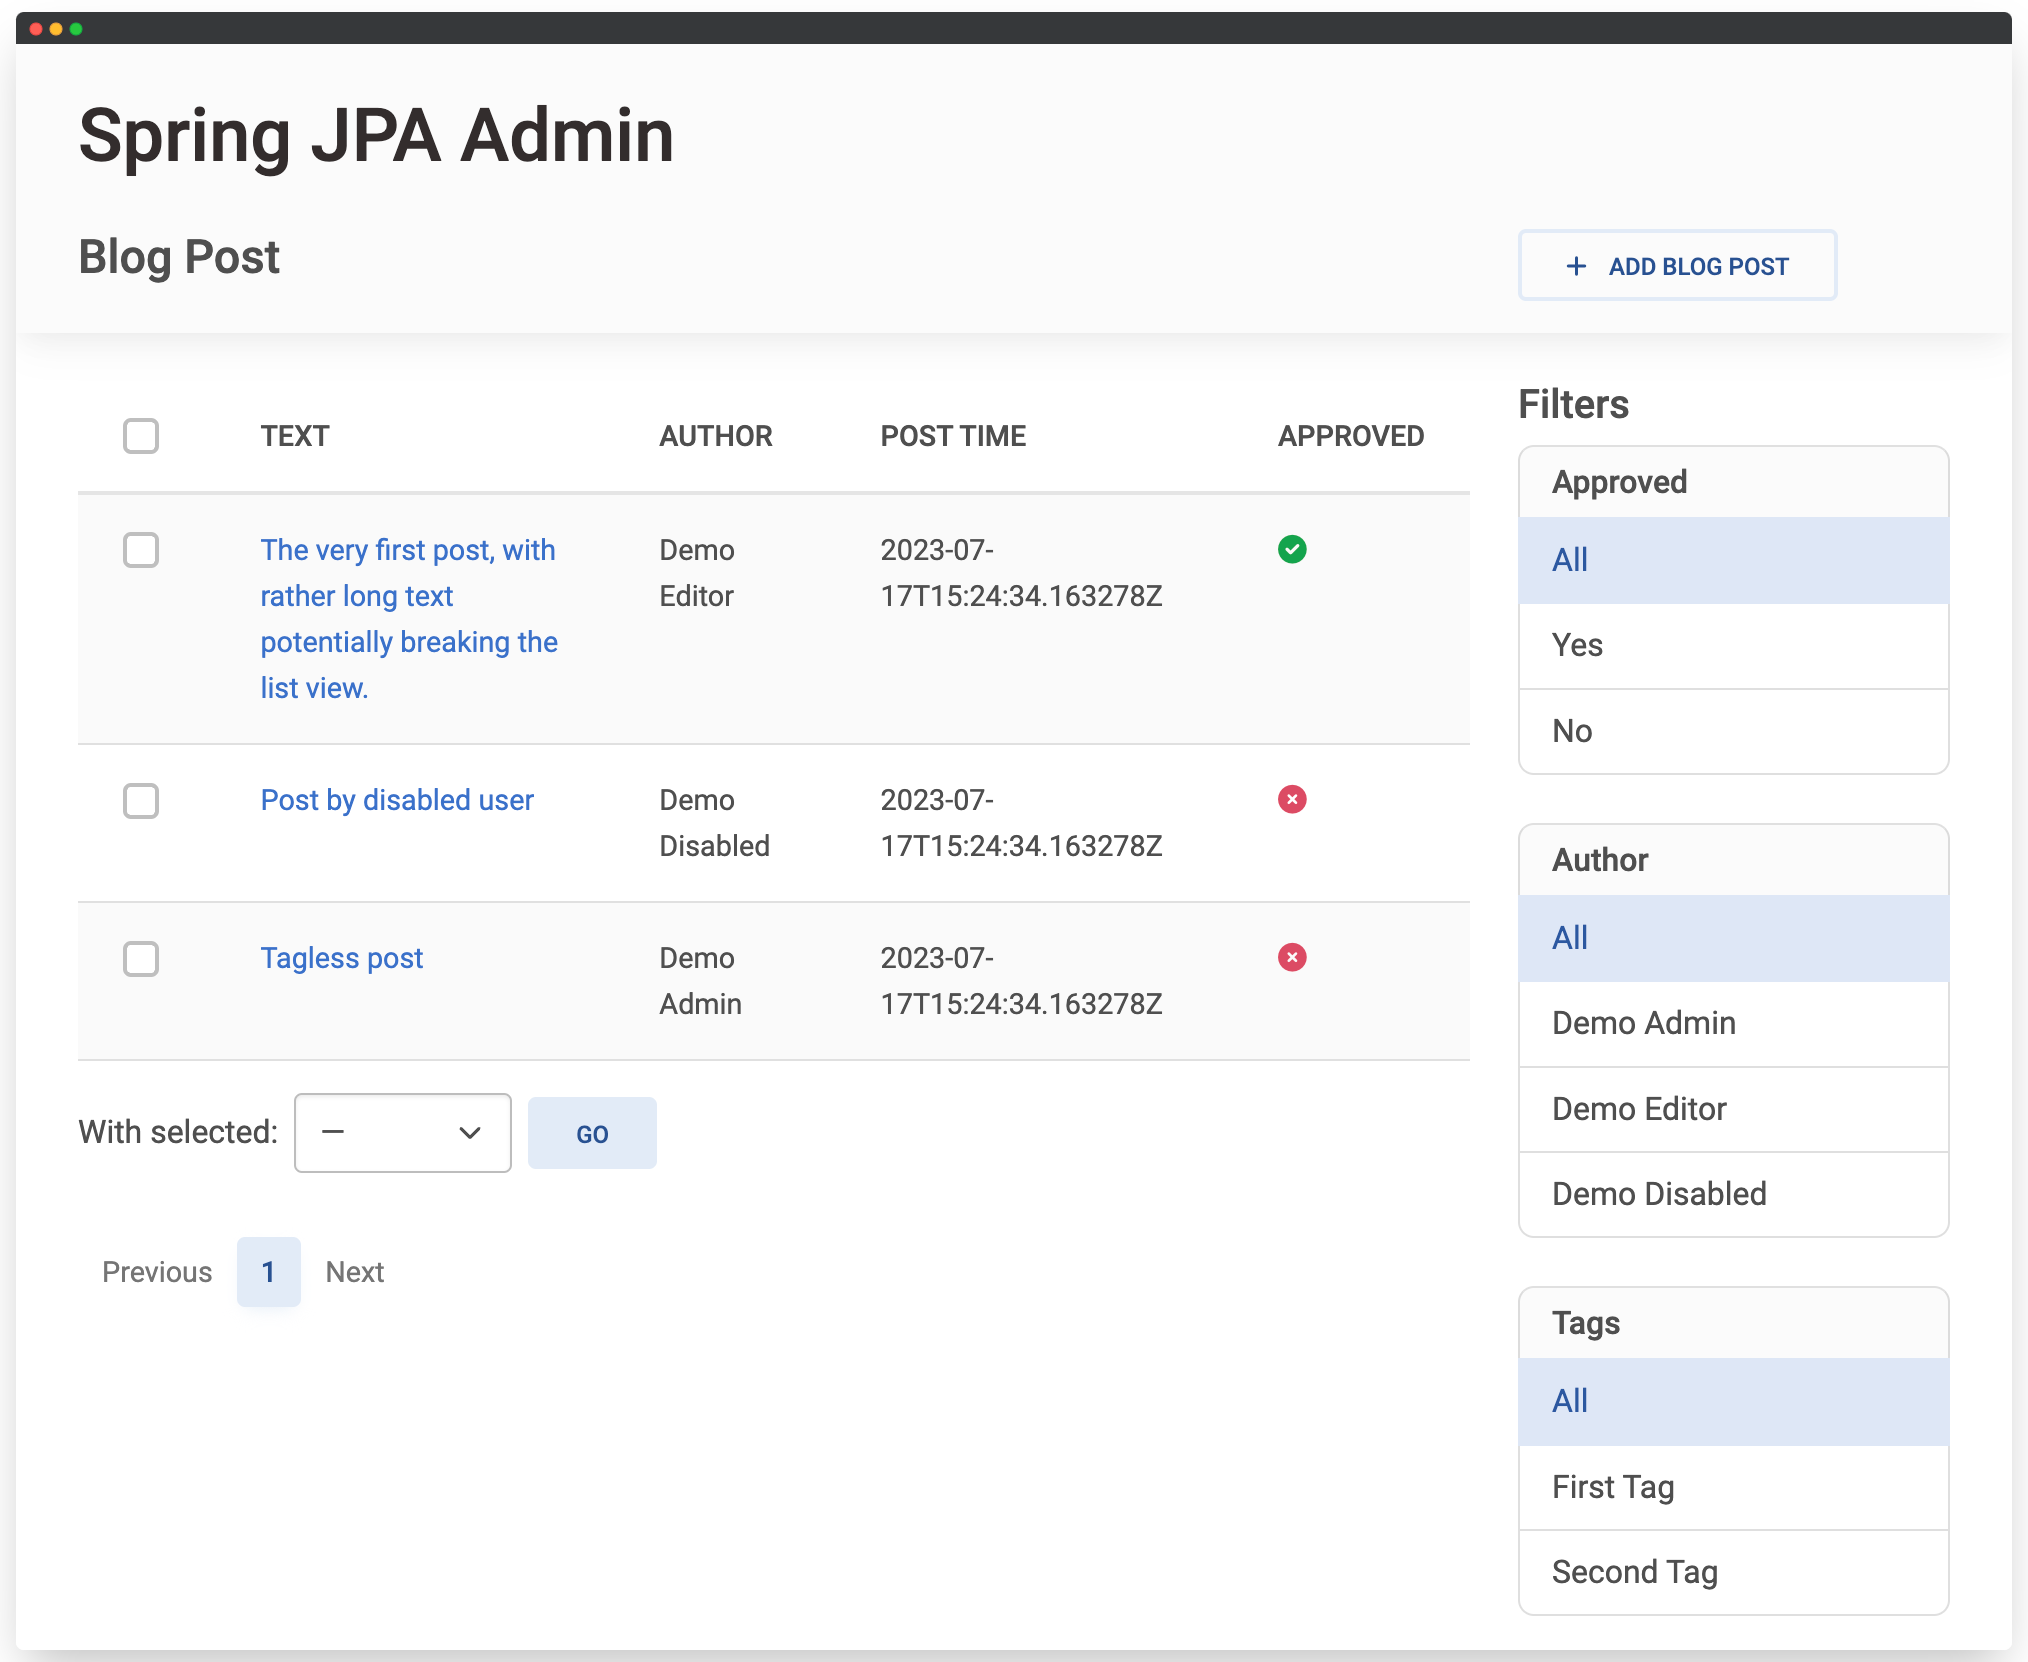This screenshot has width=2028, height=1662.
Task: Go to the Previous page
Action: [x=157, y=1272]
